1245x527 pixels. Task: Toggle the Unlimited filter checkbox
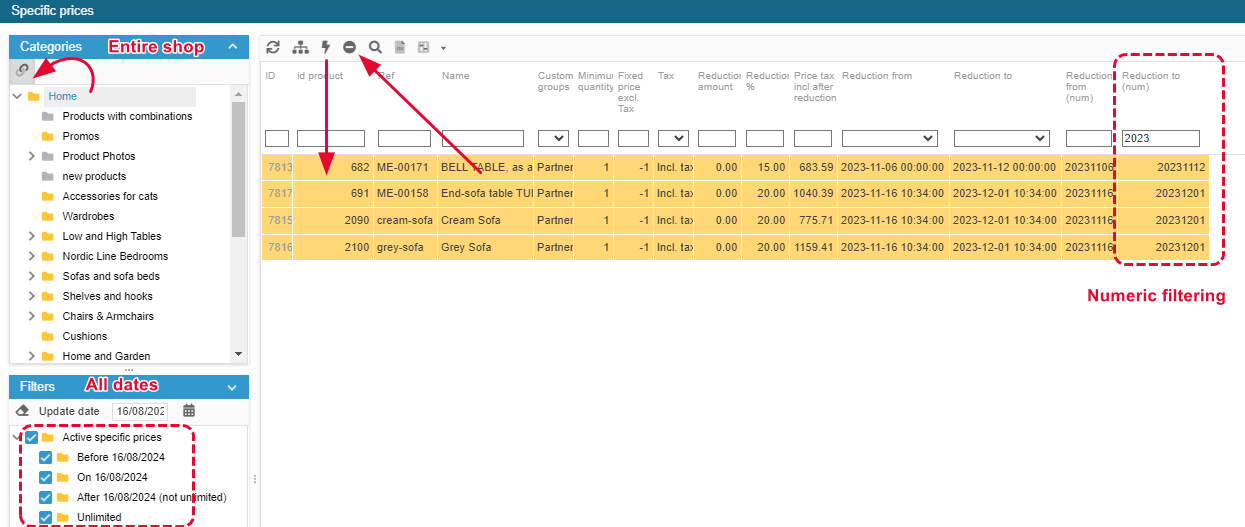[45, 517]
